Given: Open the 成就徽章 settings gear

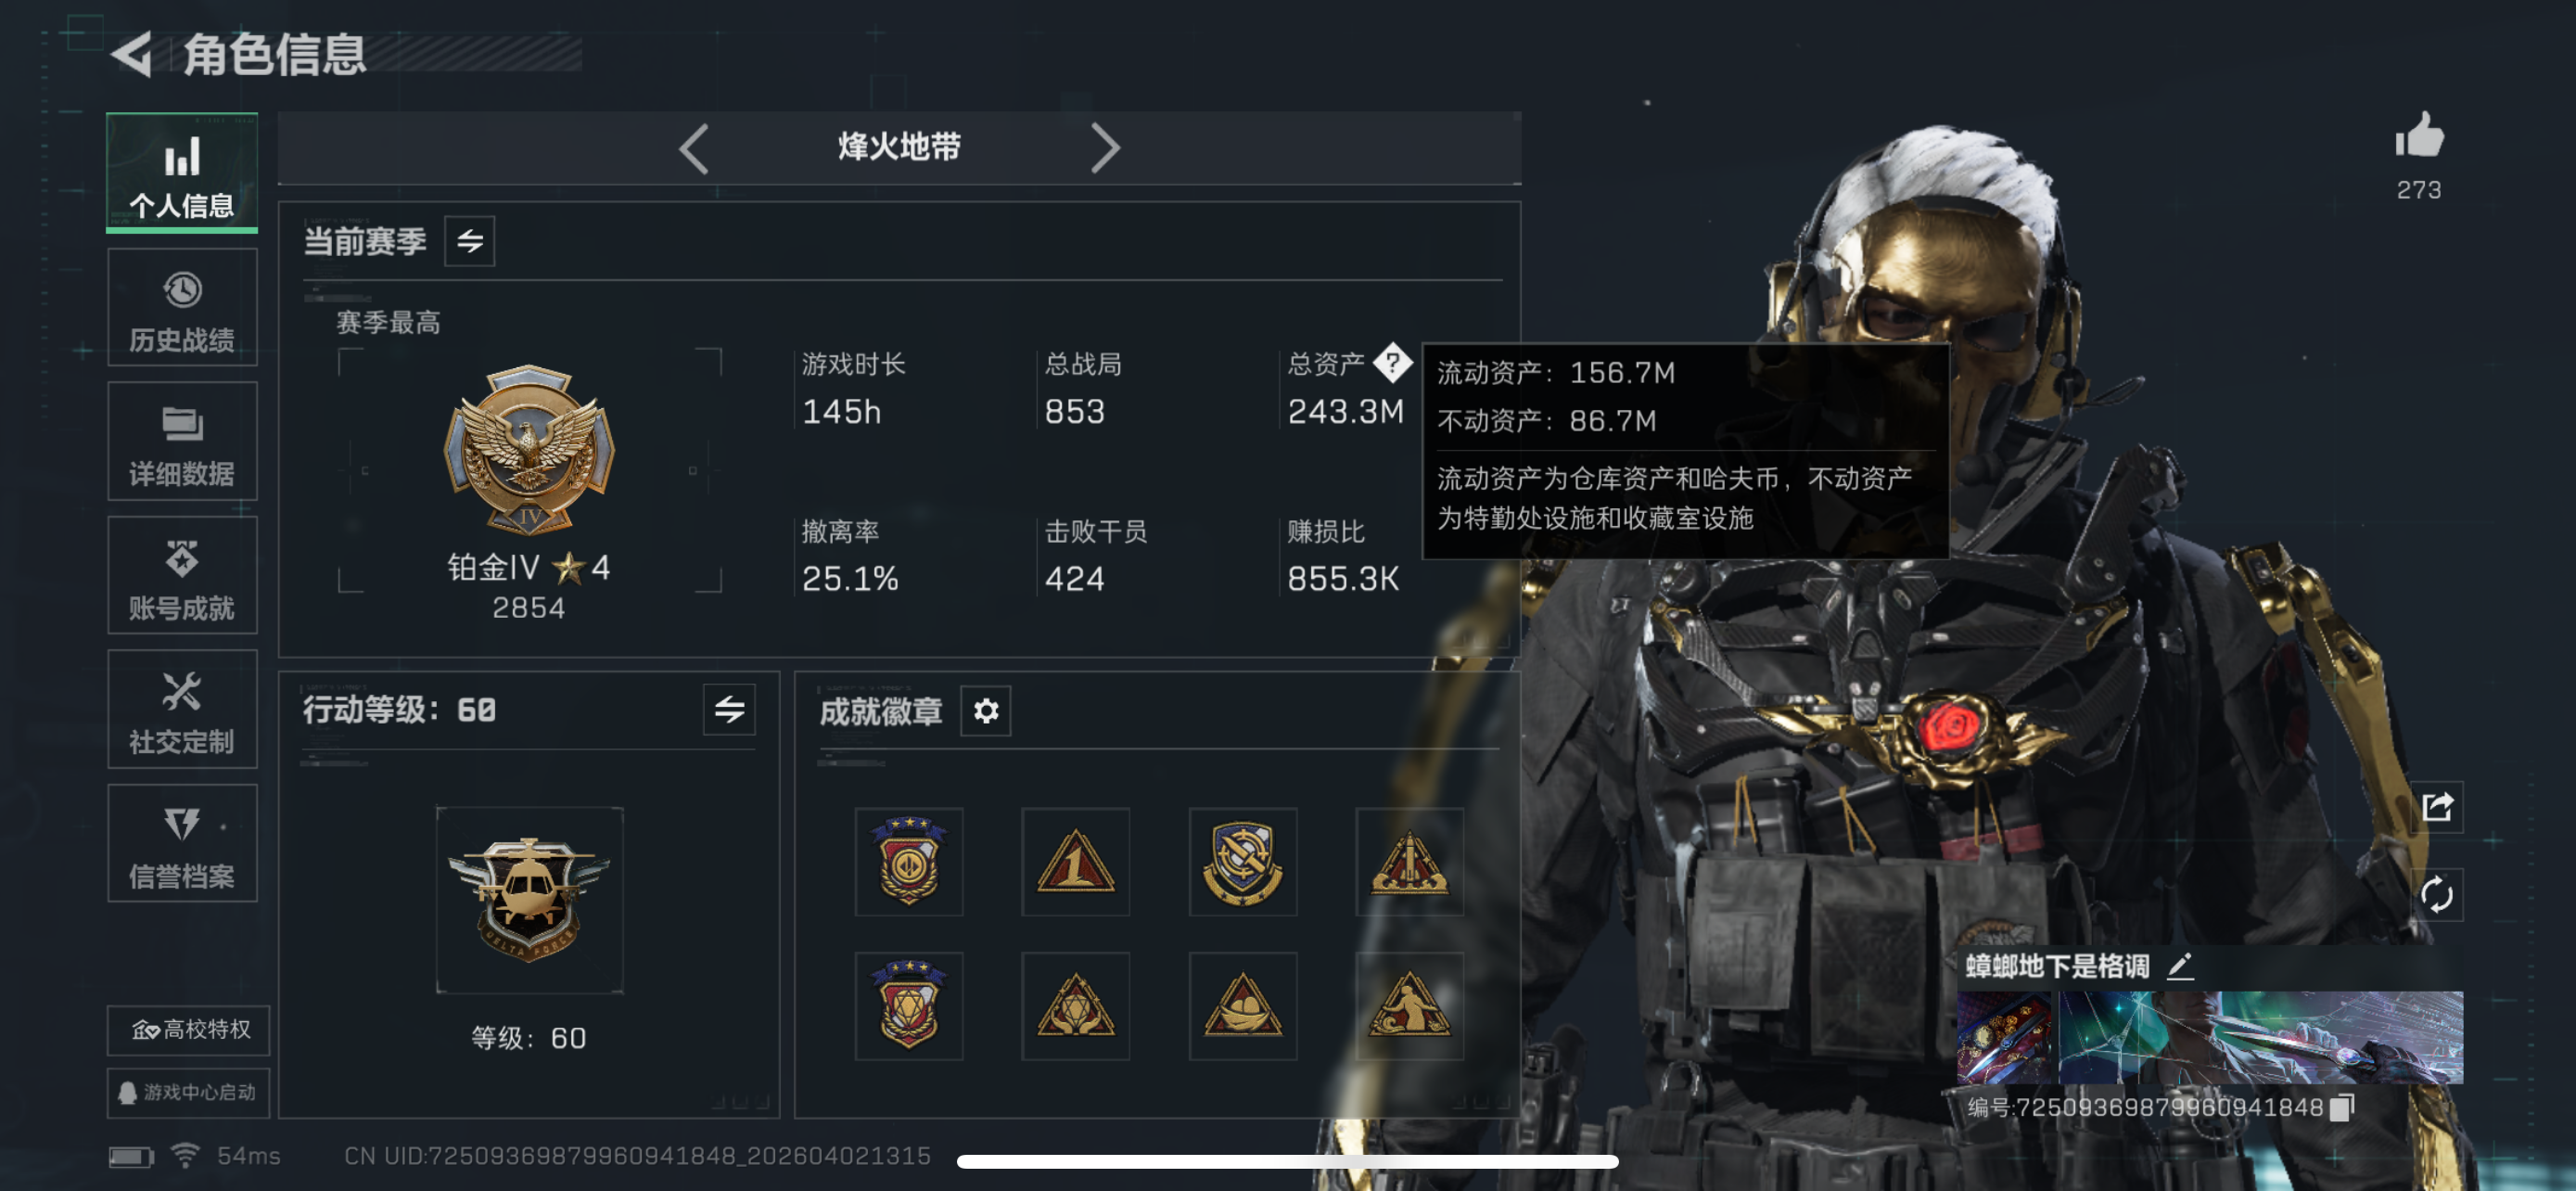Looking at the screenshot, I should (986, 711).
